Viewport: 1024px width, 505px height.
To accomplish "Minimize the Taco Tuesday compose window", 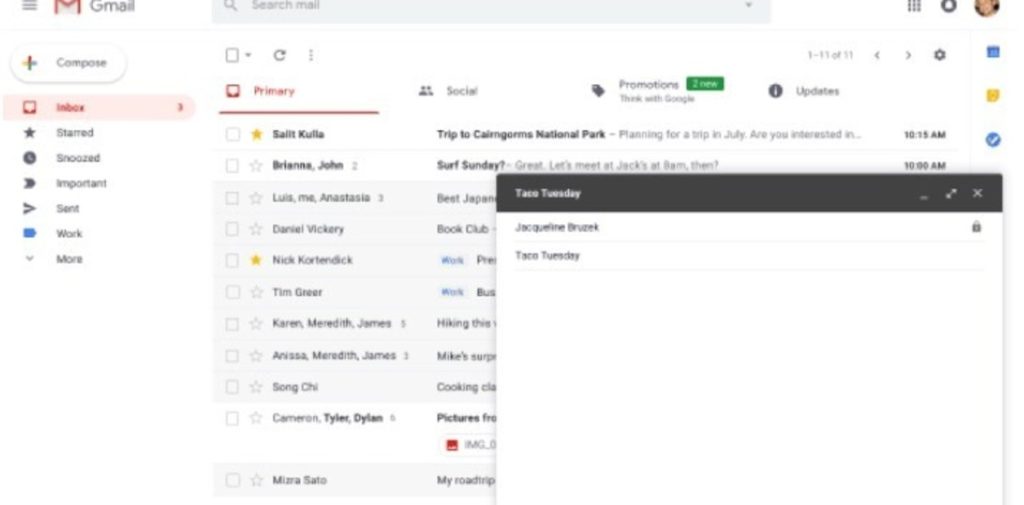I will (923, 196).
